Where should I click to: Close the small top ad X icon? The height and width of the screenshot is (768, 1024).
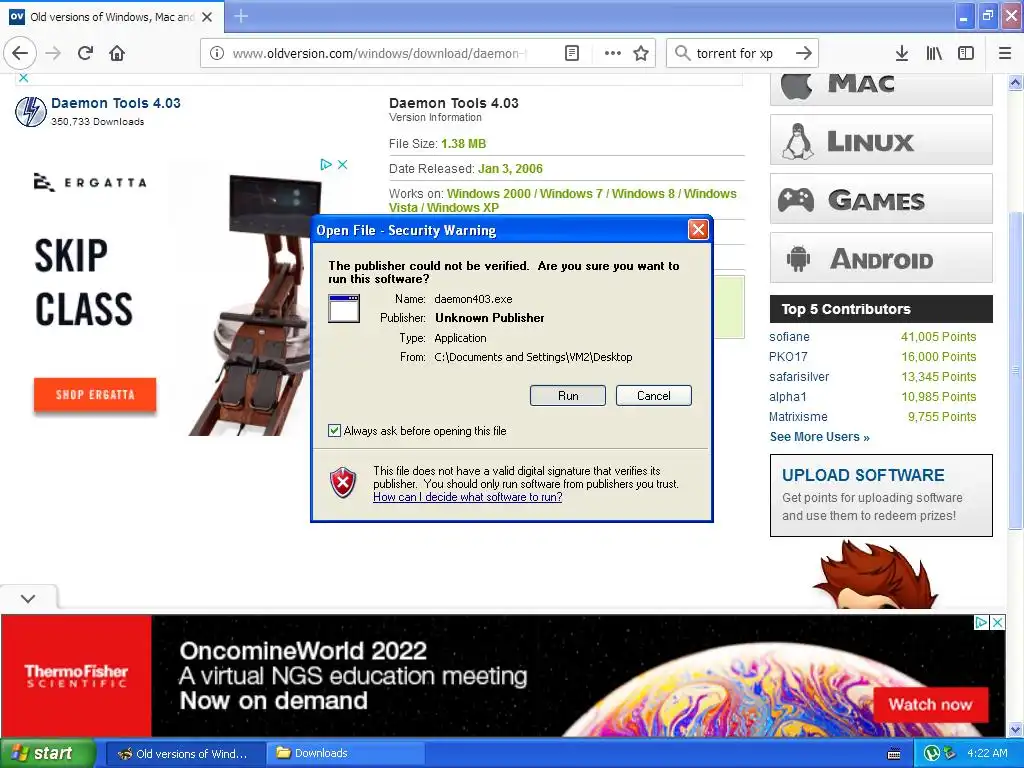[24, 78]
